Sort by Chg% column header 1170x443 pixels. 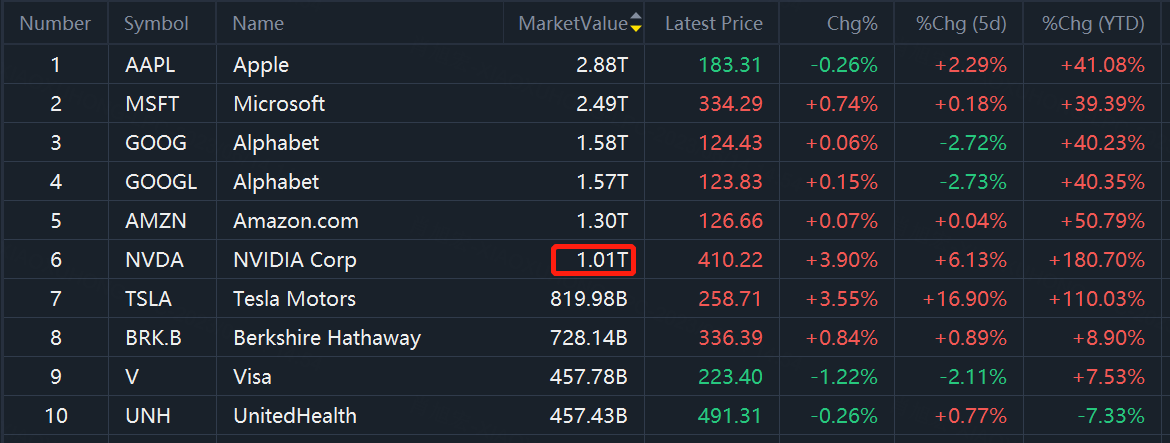click(x=852, y=24)
